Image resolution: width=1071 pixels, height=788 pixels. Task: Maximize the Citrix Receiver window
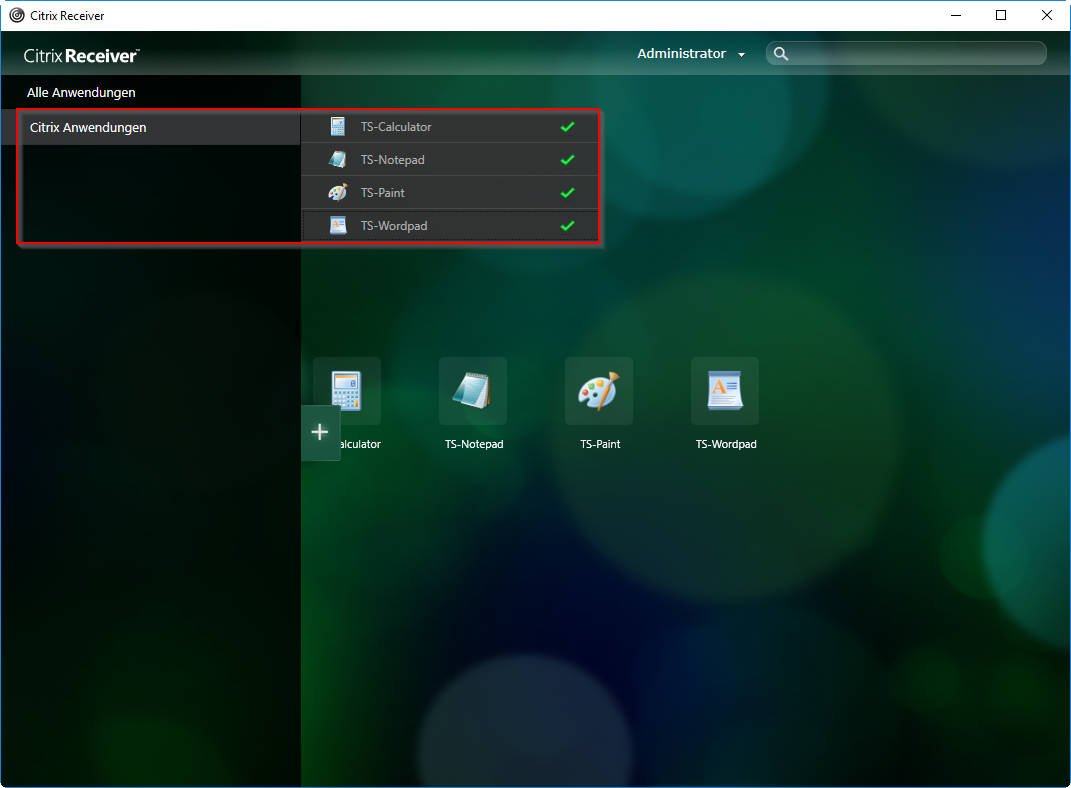coord(1001,15)
